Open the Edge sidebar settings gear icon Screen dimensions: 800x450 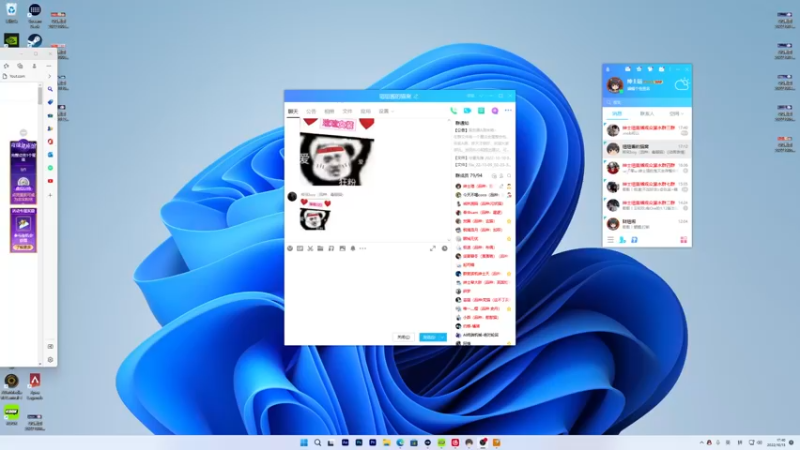[x=50, y=360]
